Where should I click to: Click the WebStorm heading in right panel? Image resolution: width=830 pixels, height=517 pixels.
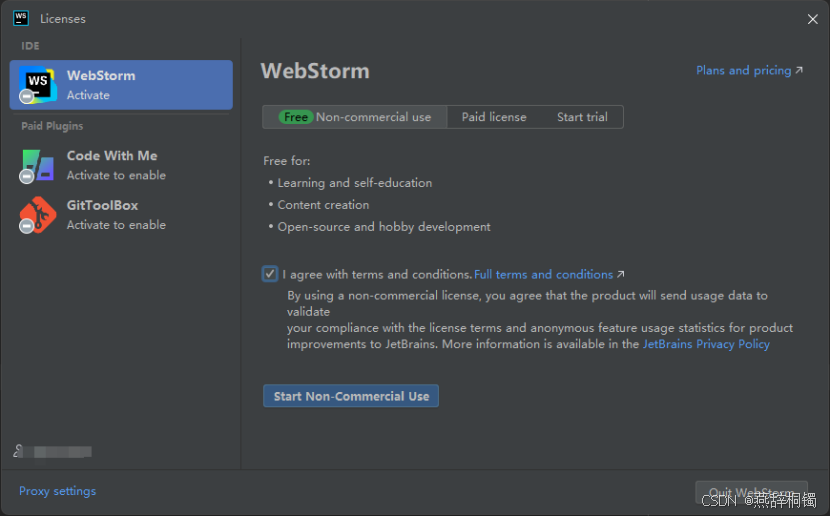[315, 71]
